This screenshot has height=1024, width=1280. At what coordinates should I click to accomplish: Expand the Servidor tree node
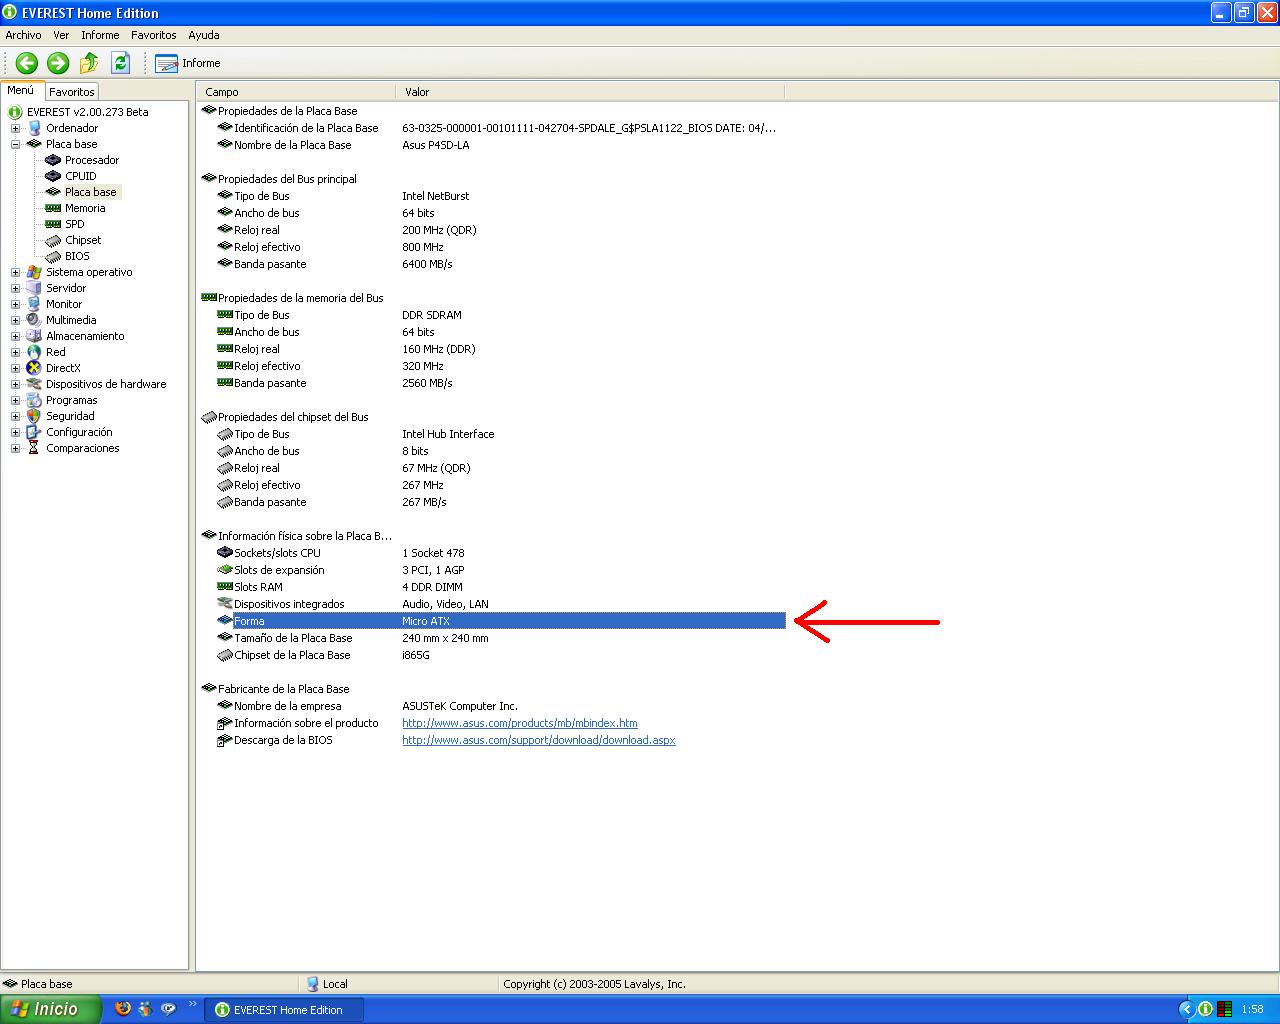(x=15, y=288)
